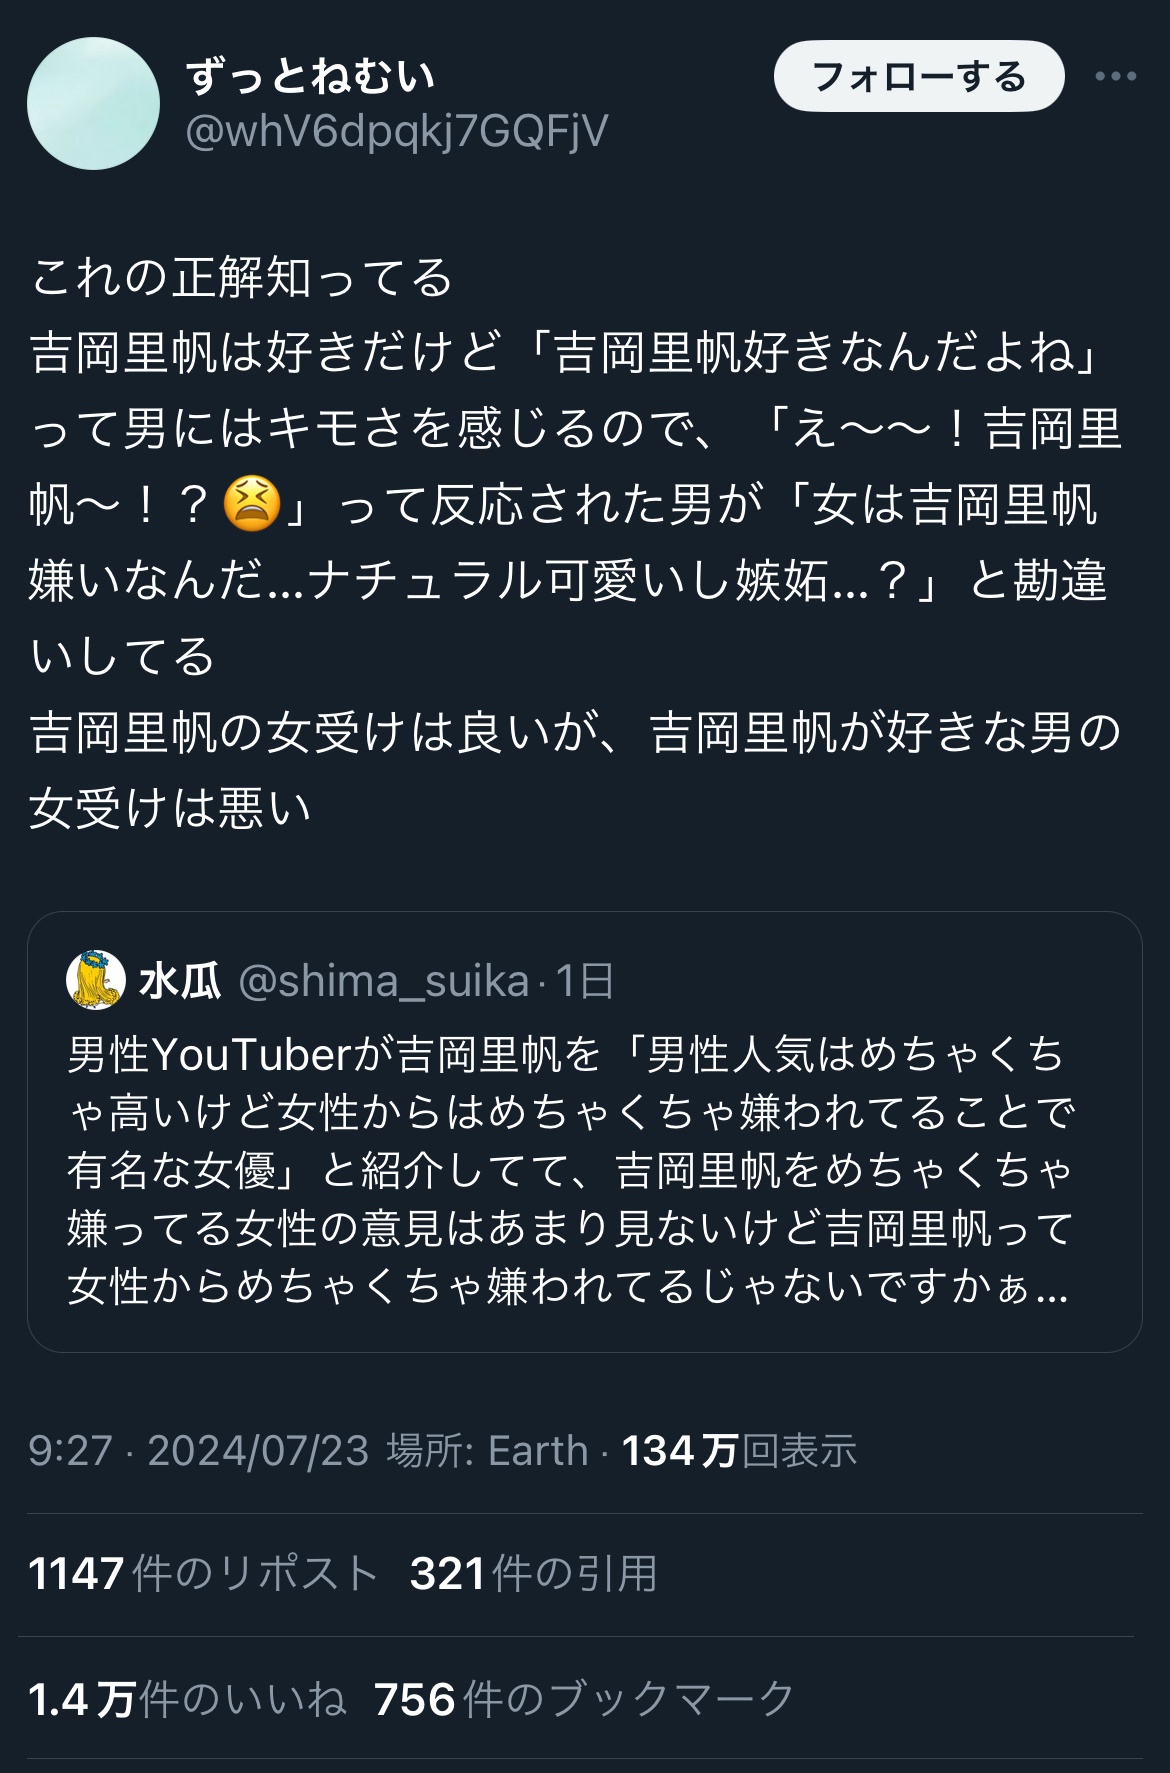Click the 場所: Earth location label
Viewport: 1170px width, 1773px height.
[x=487, y=1450]
